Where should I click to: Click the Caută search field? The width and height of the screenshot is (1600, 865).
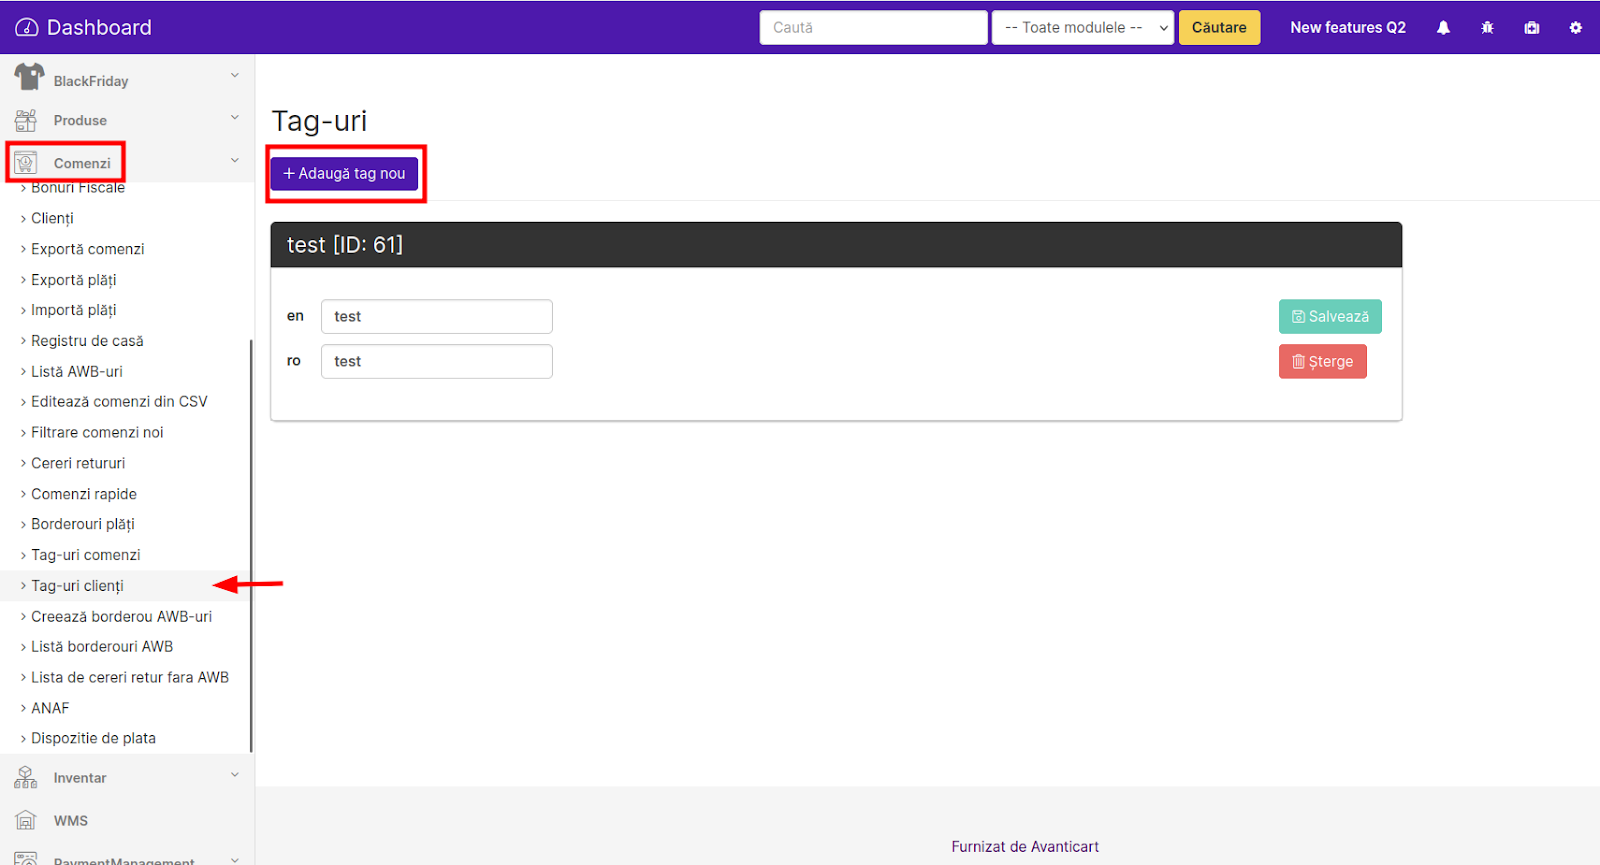pos(873,28)
